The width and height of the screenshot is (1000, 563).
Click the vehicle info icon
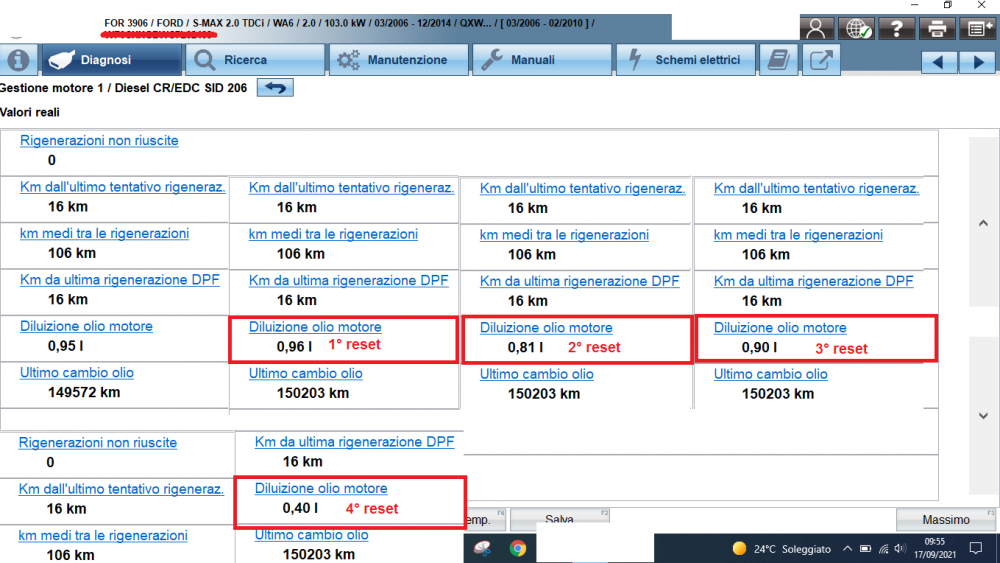19,60
